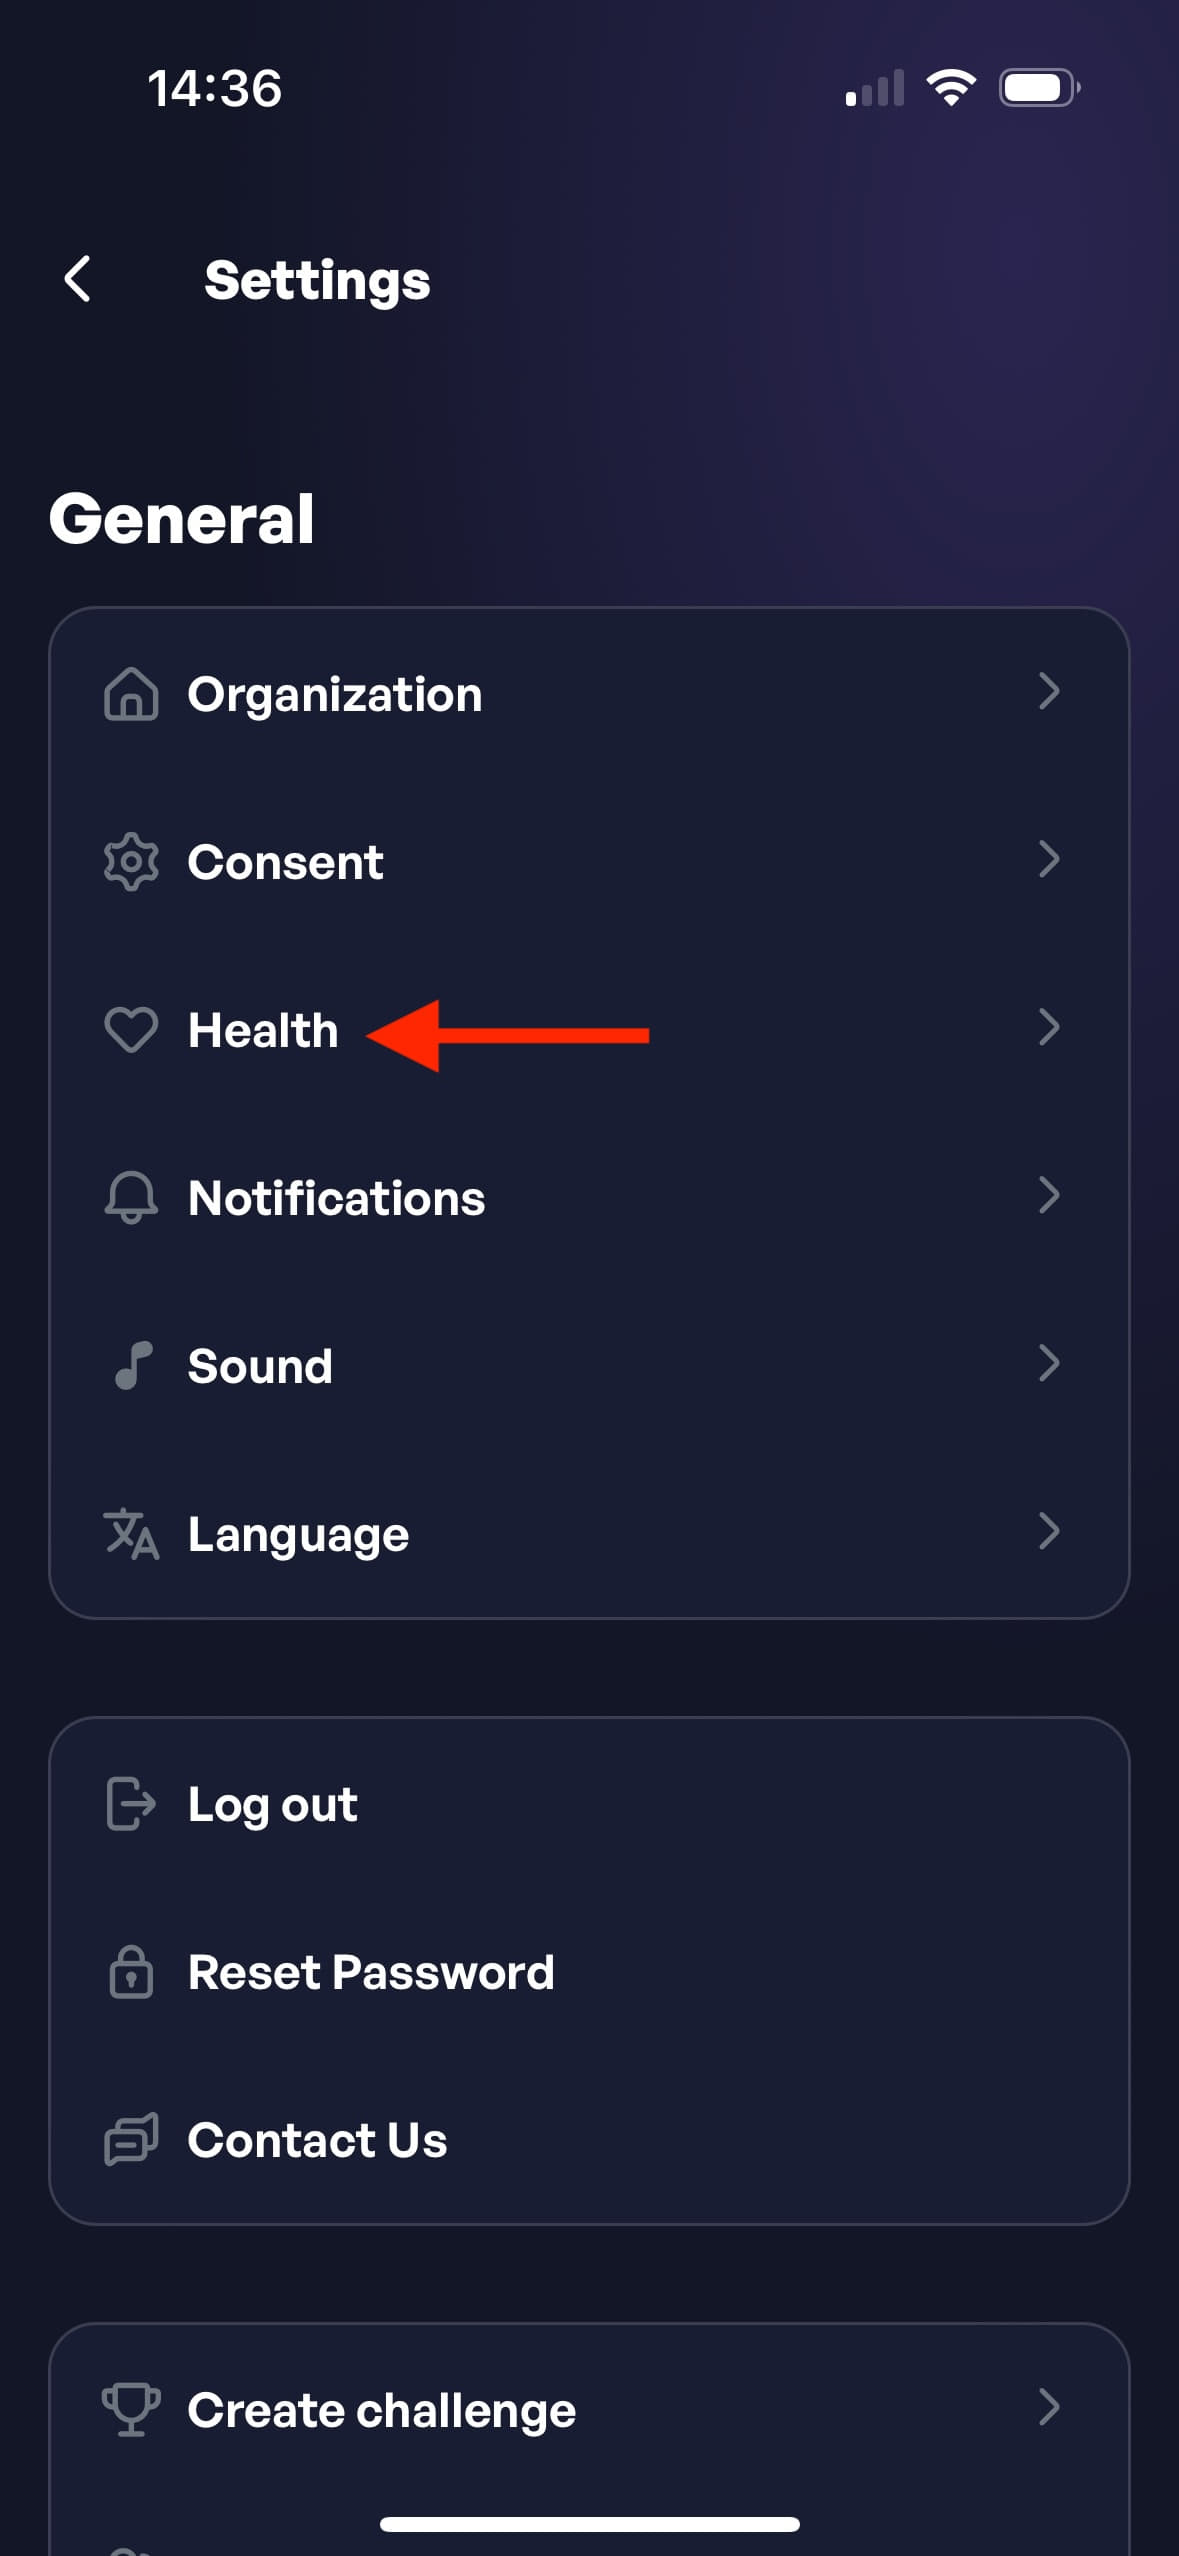Image resolution: width=1179 pixels, height=2556 pixels.
Task: Tap the Health heart icon
Action: pyautogui.click(x=131, y=1030)
